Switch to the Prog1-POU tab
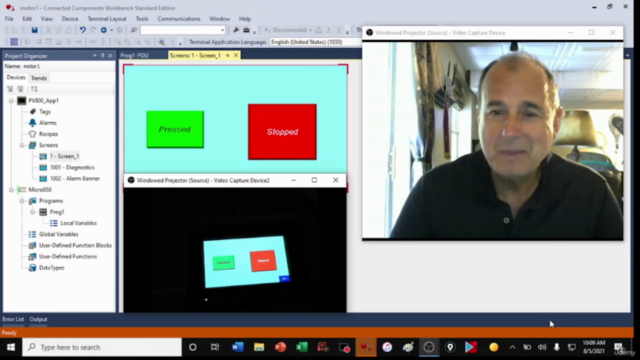The height and width of the screenshot is (360, 640). 135,55
